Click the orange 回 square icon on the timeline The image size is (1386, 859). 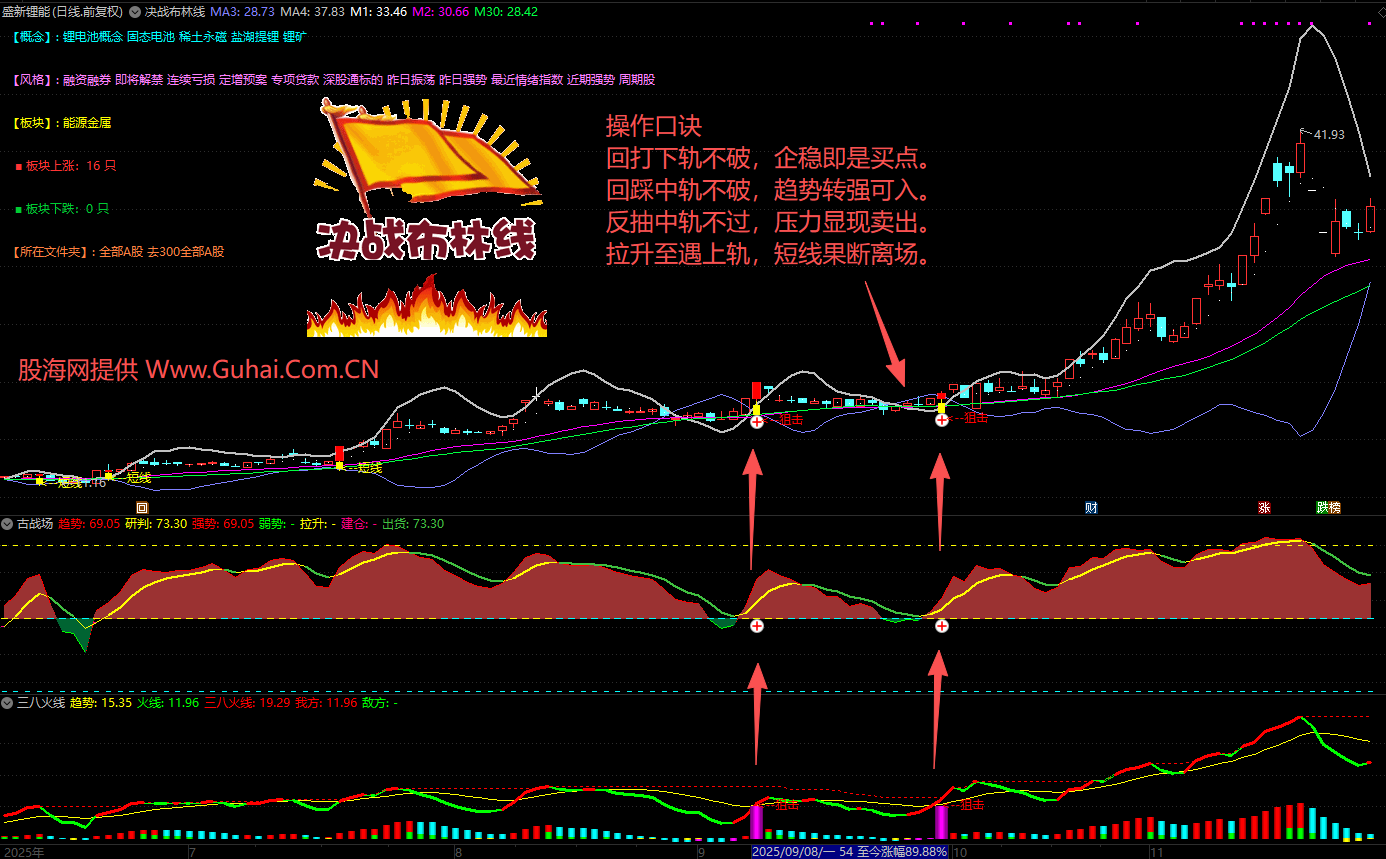(x=142, y=508)
